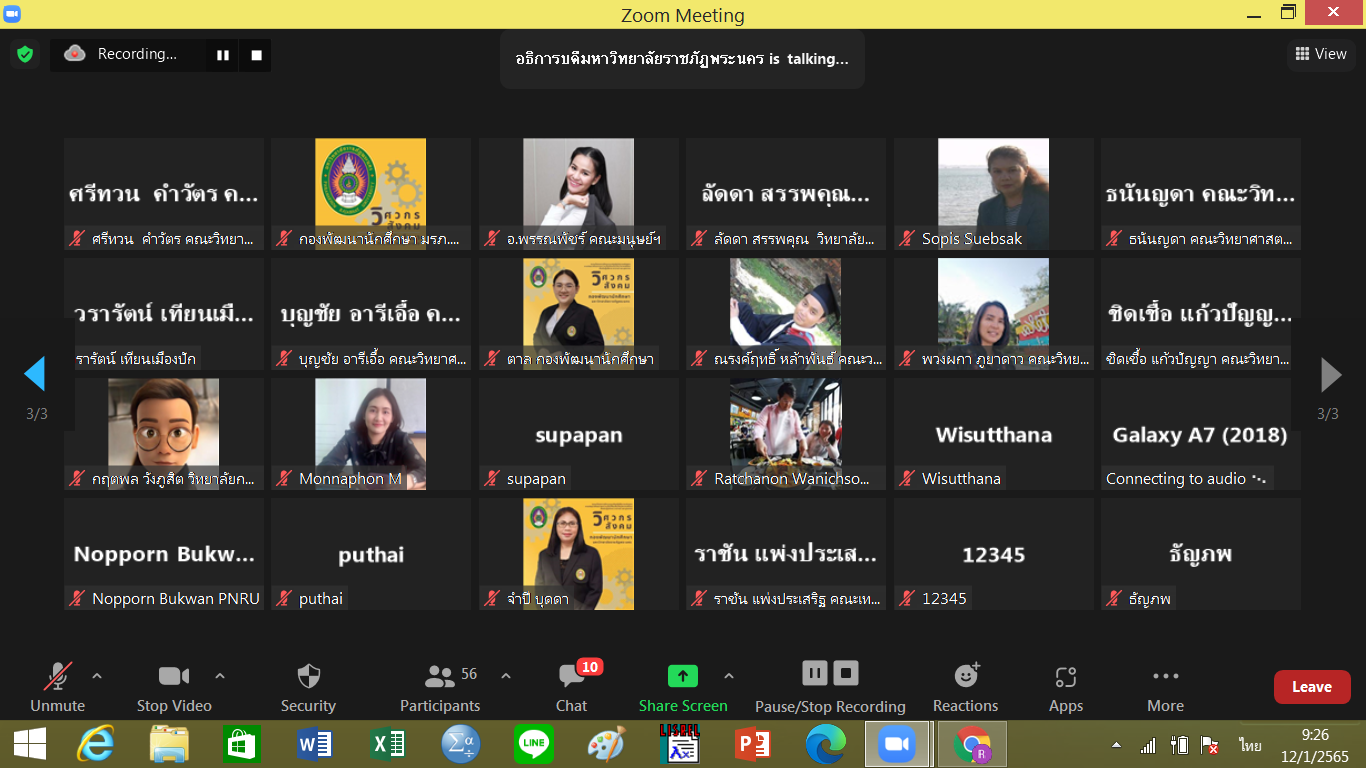The height and width of the screenshot is (768, 1366).
Task: Click the red Leave button
Action: pyautogui.click(x=1311, y=687)
